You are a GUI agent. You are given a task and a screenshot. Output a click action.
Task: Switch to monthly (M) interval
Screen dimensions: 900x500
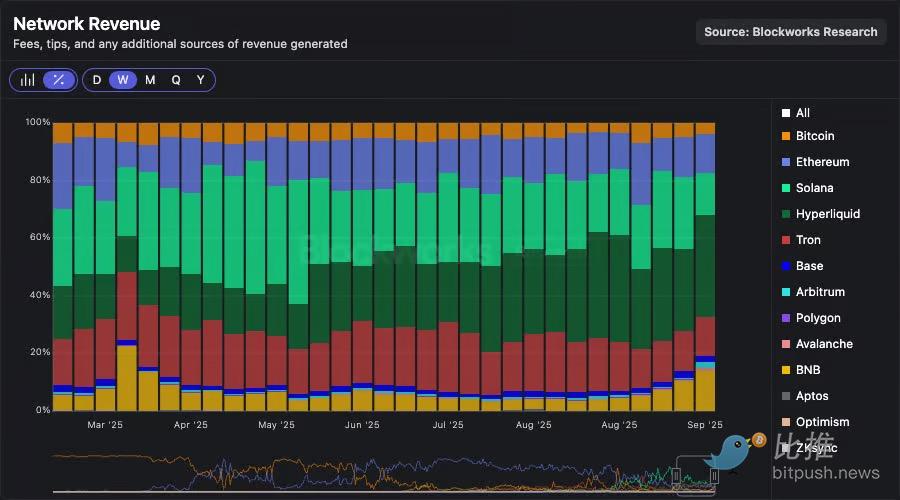point(150,80)
